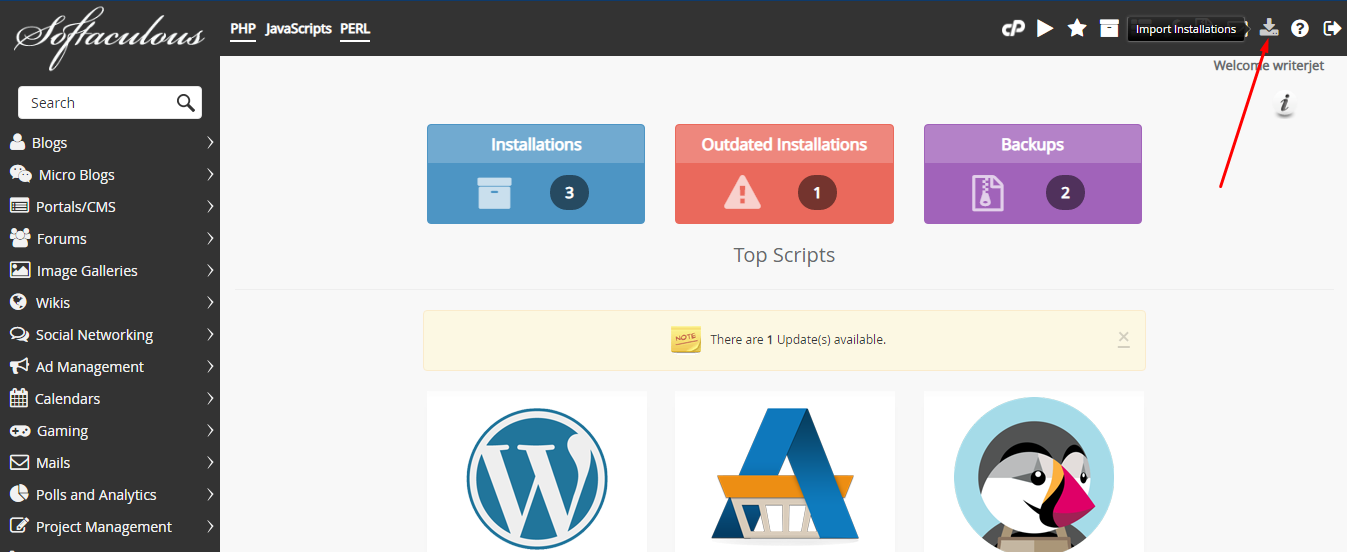Click the 'Top Scripts' heading
Viewport: 1347px width, 552px height.
coord(784,255)
